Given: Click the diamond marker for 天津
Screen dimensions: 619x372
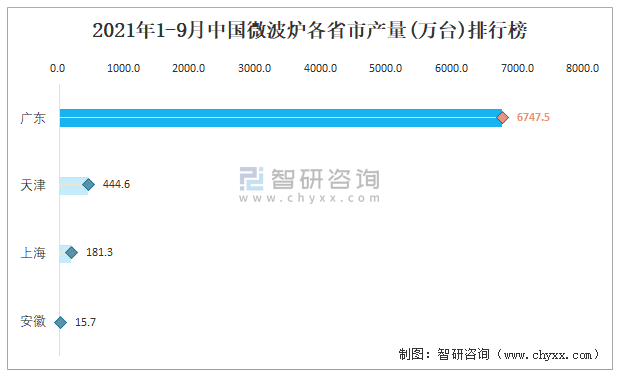Looking at the screenshot, I should [88, 184].
